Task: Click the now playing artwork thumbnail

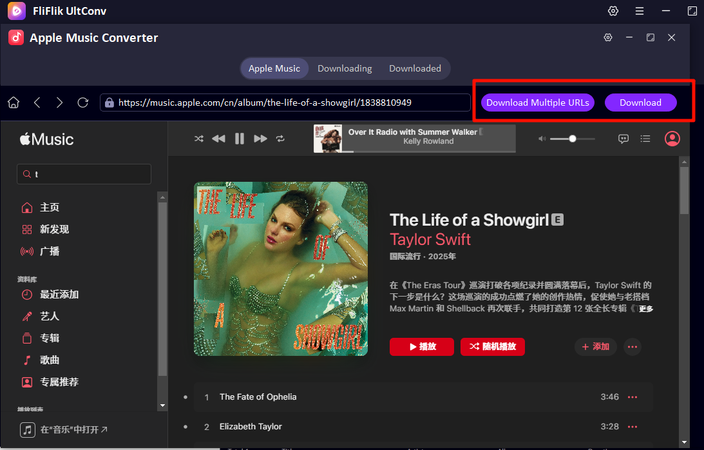Action: [328, 139]
